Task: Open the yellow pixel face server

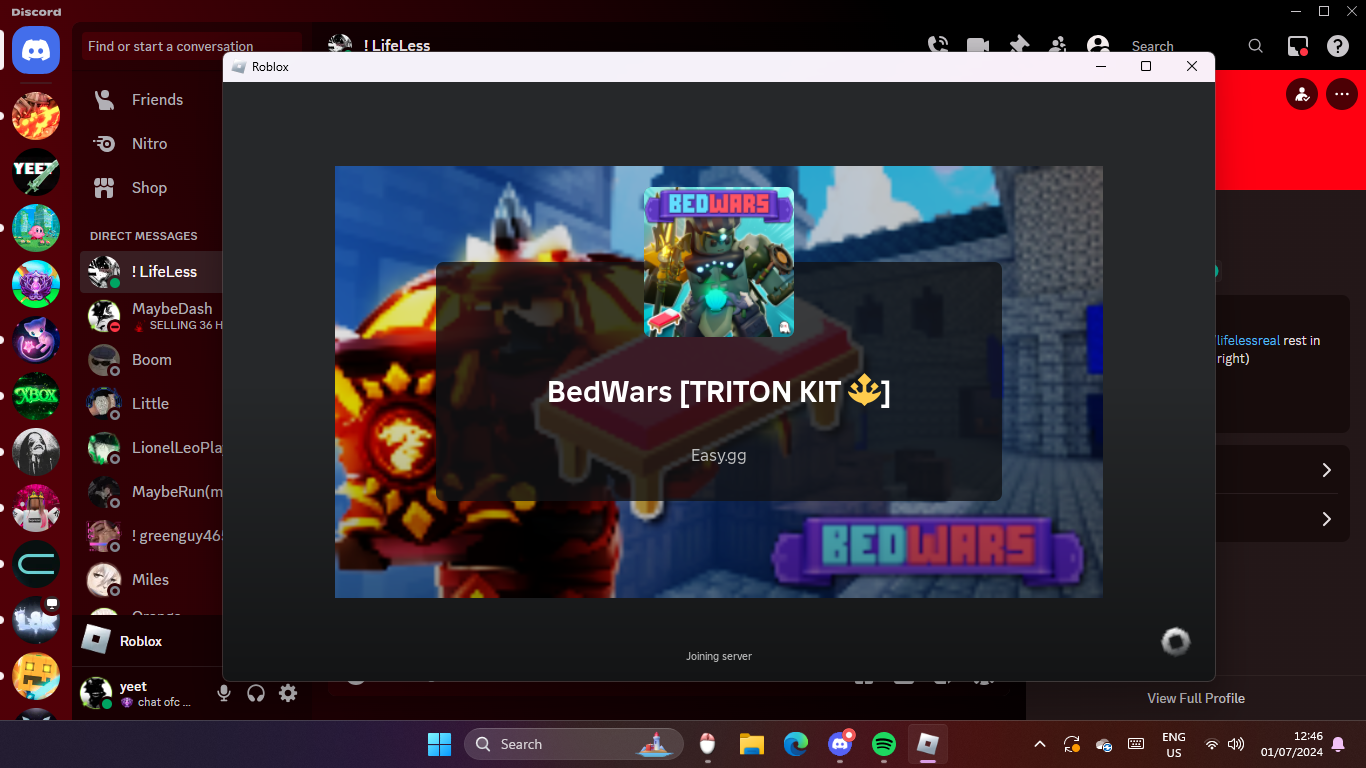Action: pos(36,676)
